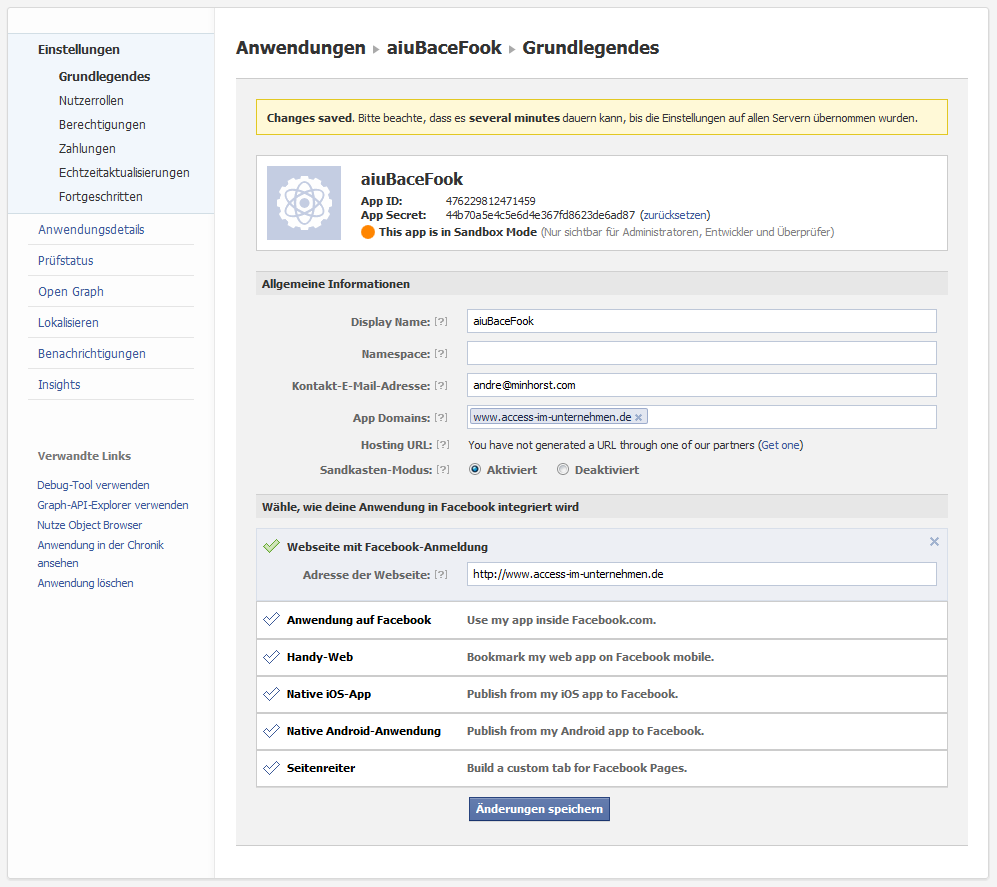Viewport: 997px width, 887px height.
Task: Click the help [?] icon beside Display Name
Action: point(441,322)
